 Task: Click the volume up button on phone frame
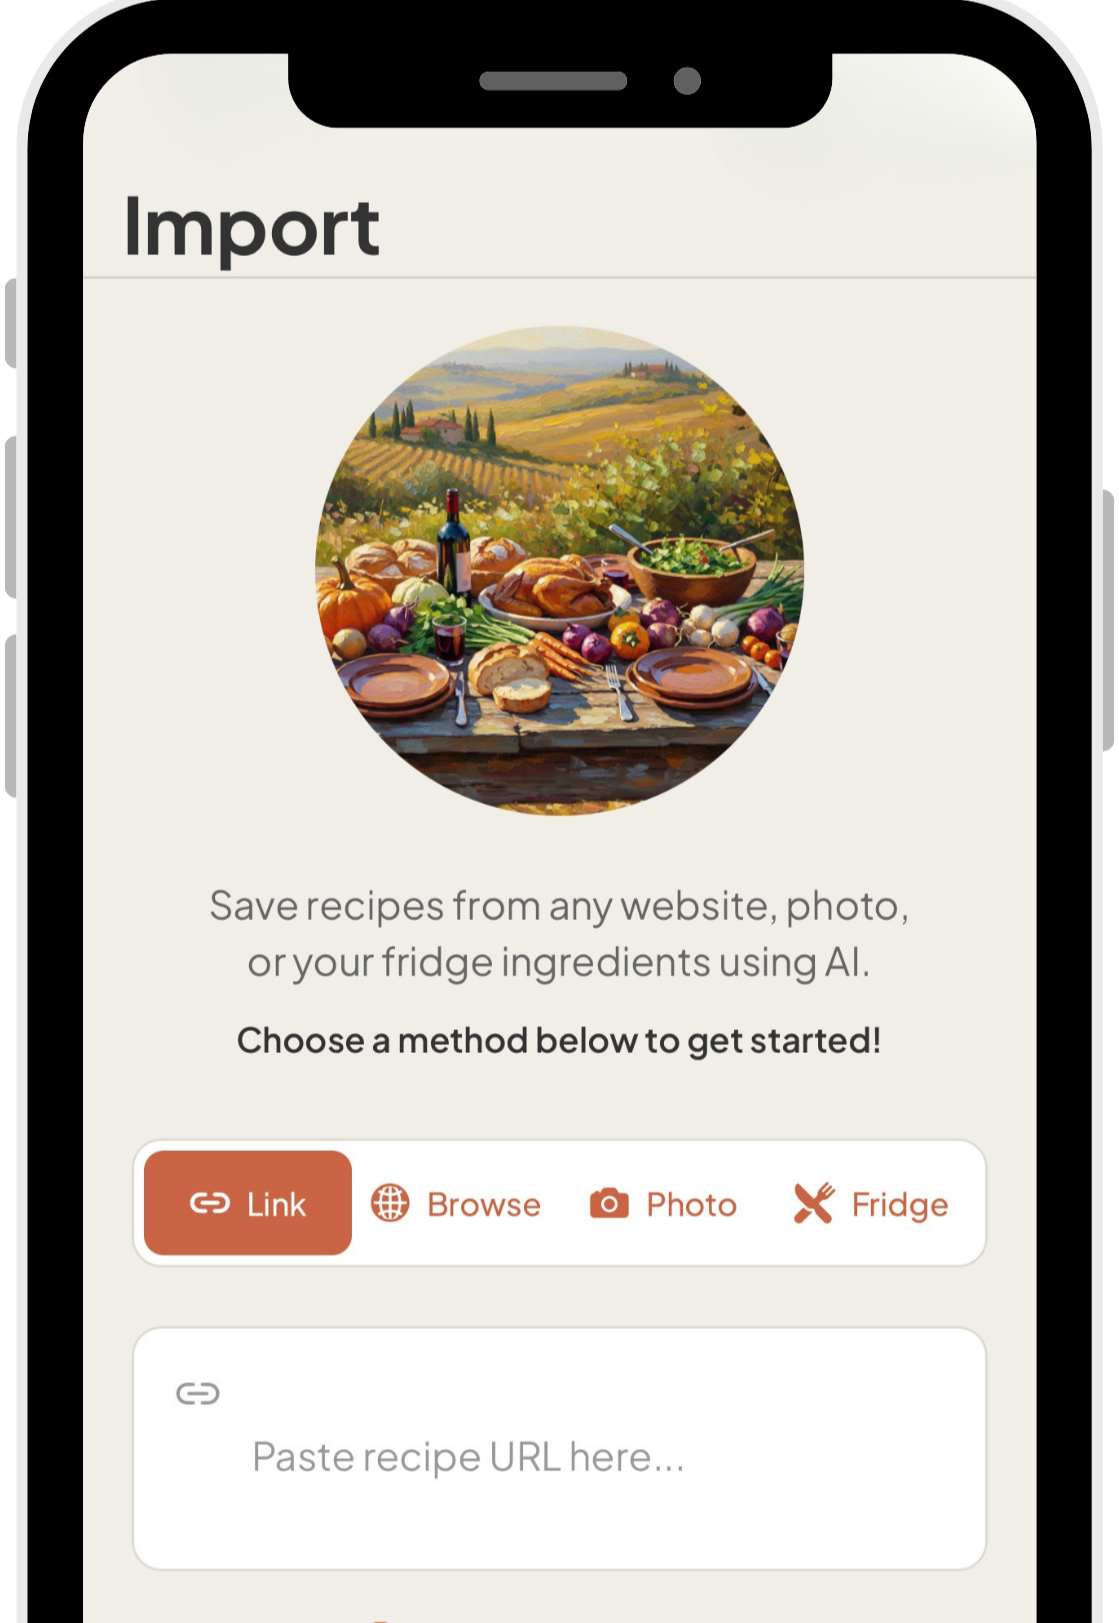click(10, 517)
